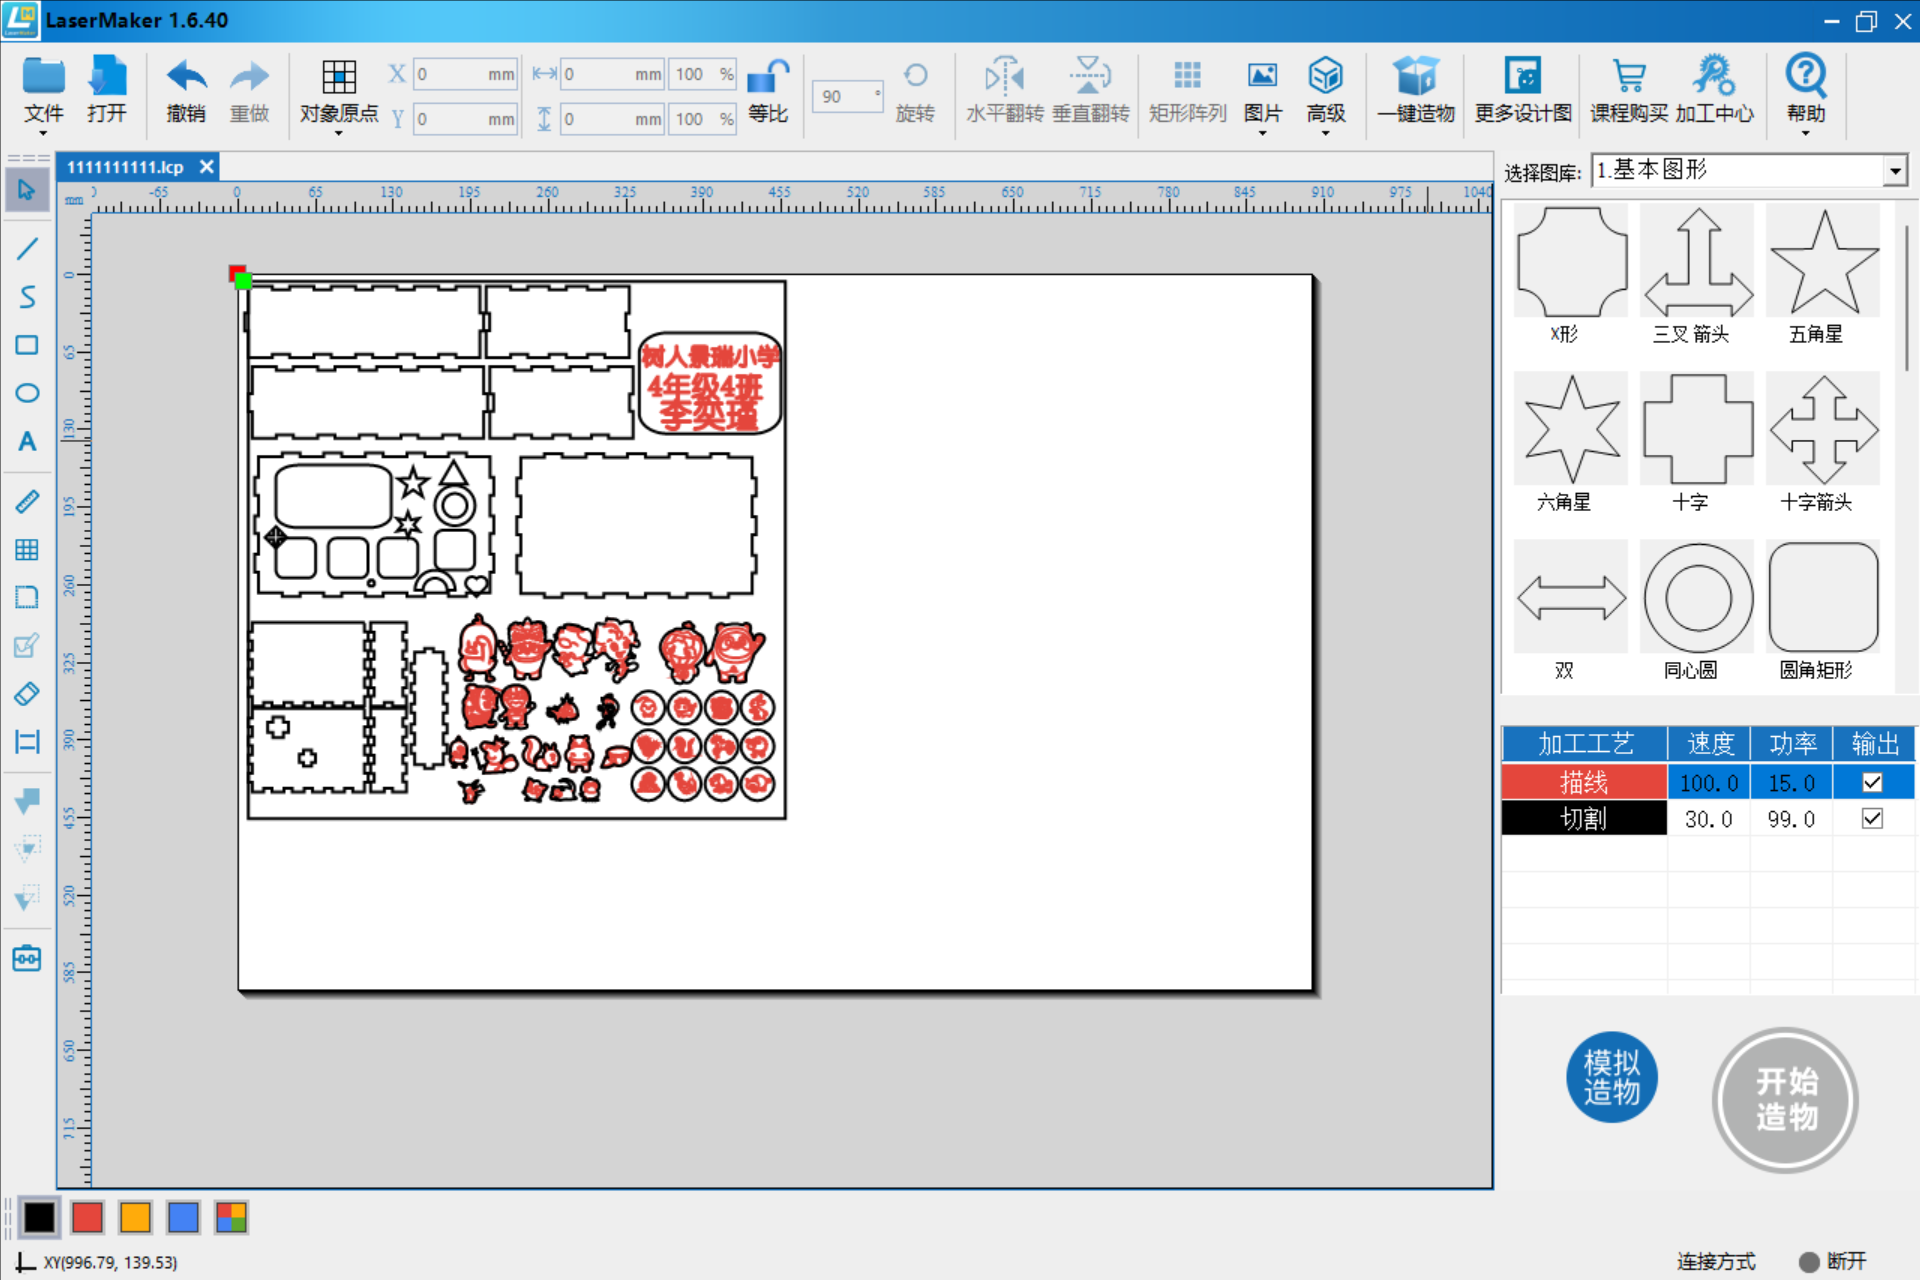Pick the black color swatch
The image size is (1920, 1280).
click(39, 1217)
